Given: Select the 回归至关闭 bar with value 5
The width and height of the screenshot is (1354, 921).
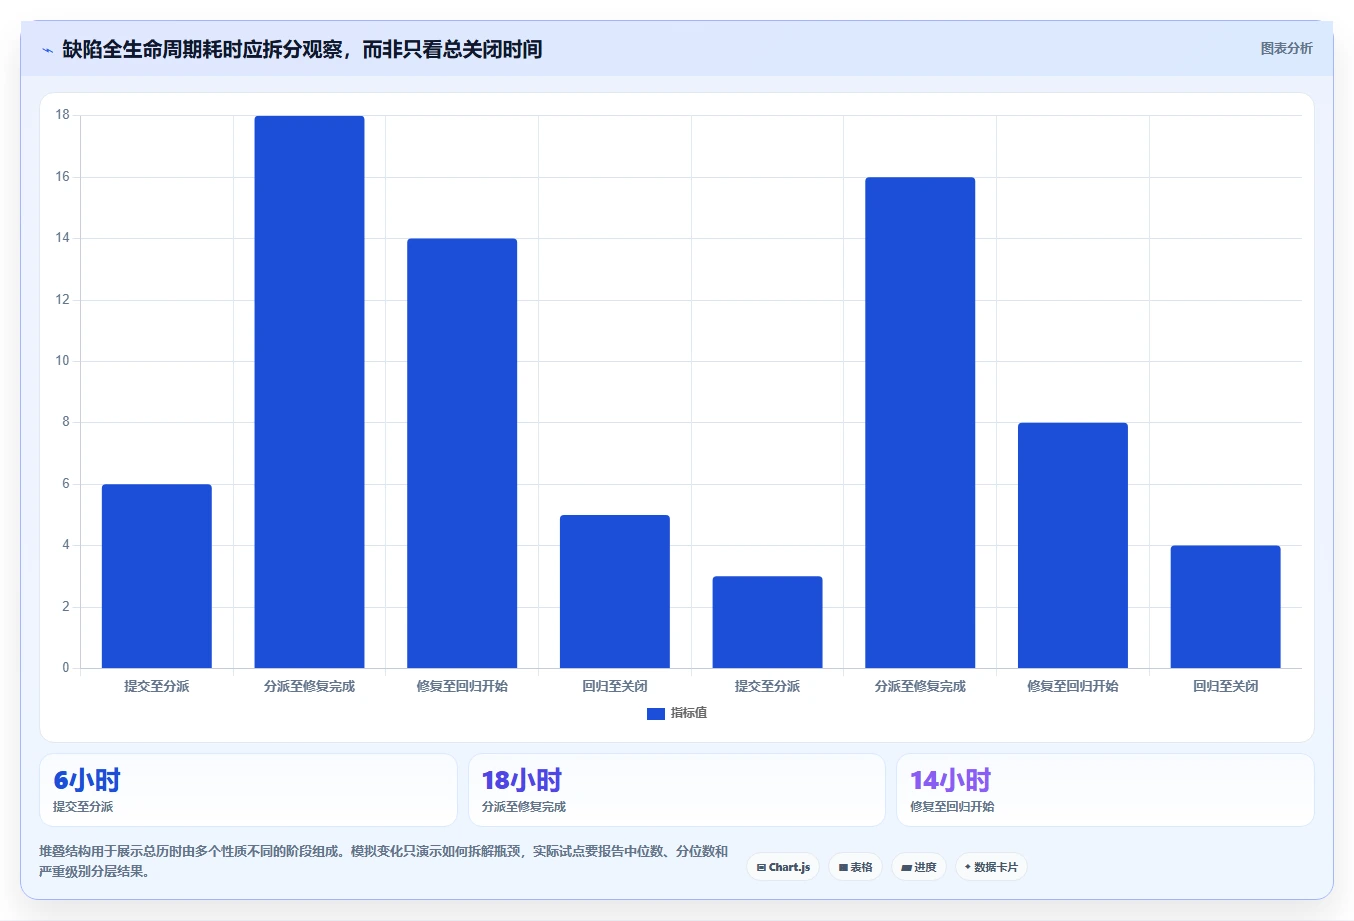Looking at the screenshot, I should (615, 591).
